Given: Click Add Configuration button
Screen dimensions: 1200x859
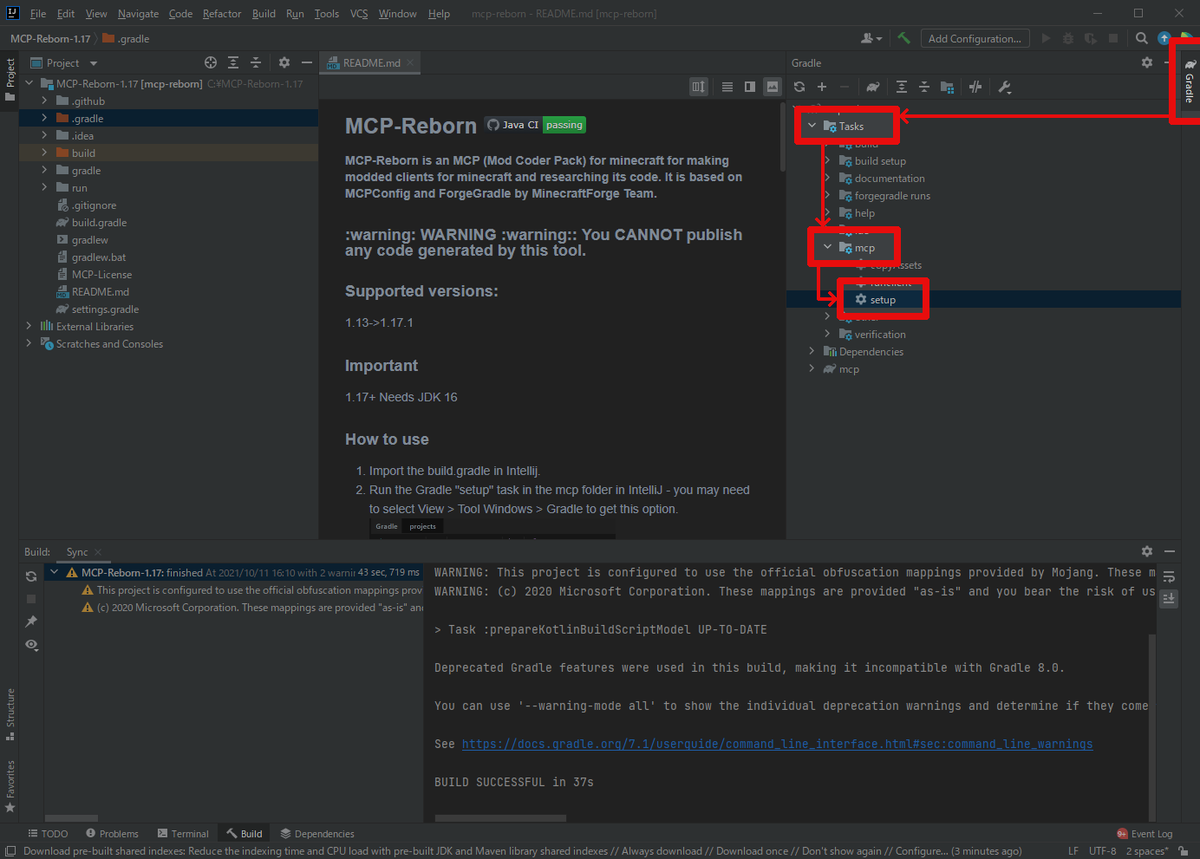Looking at the screenshot, I should click(x=974, y=38).
